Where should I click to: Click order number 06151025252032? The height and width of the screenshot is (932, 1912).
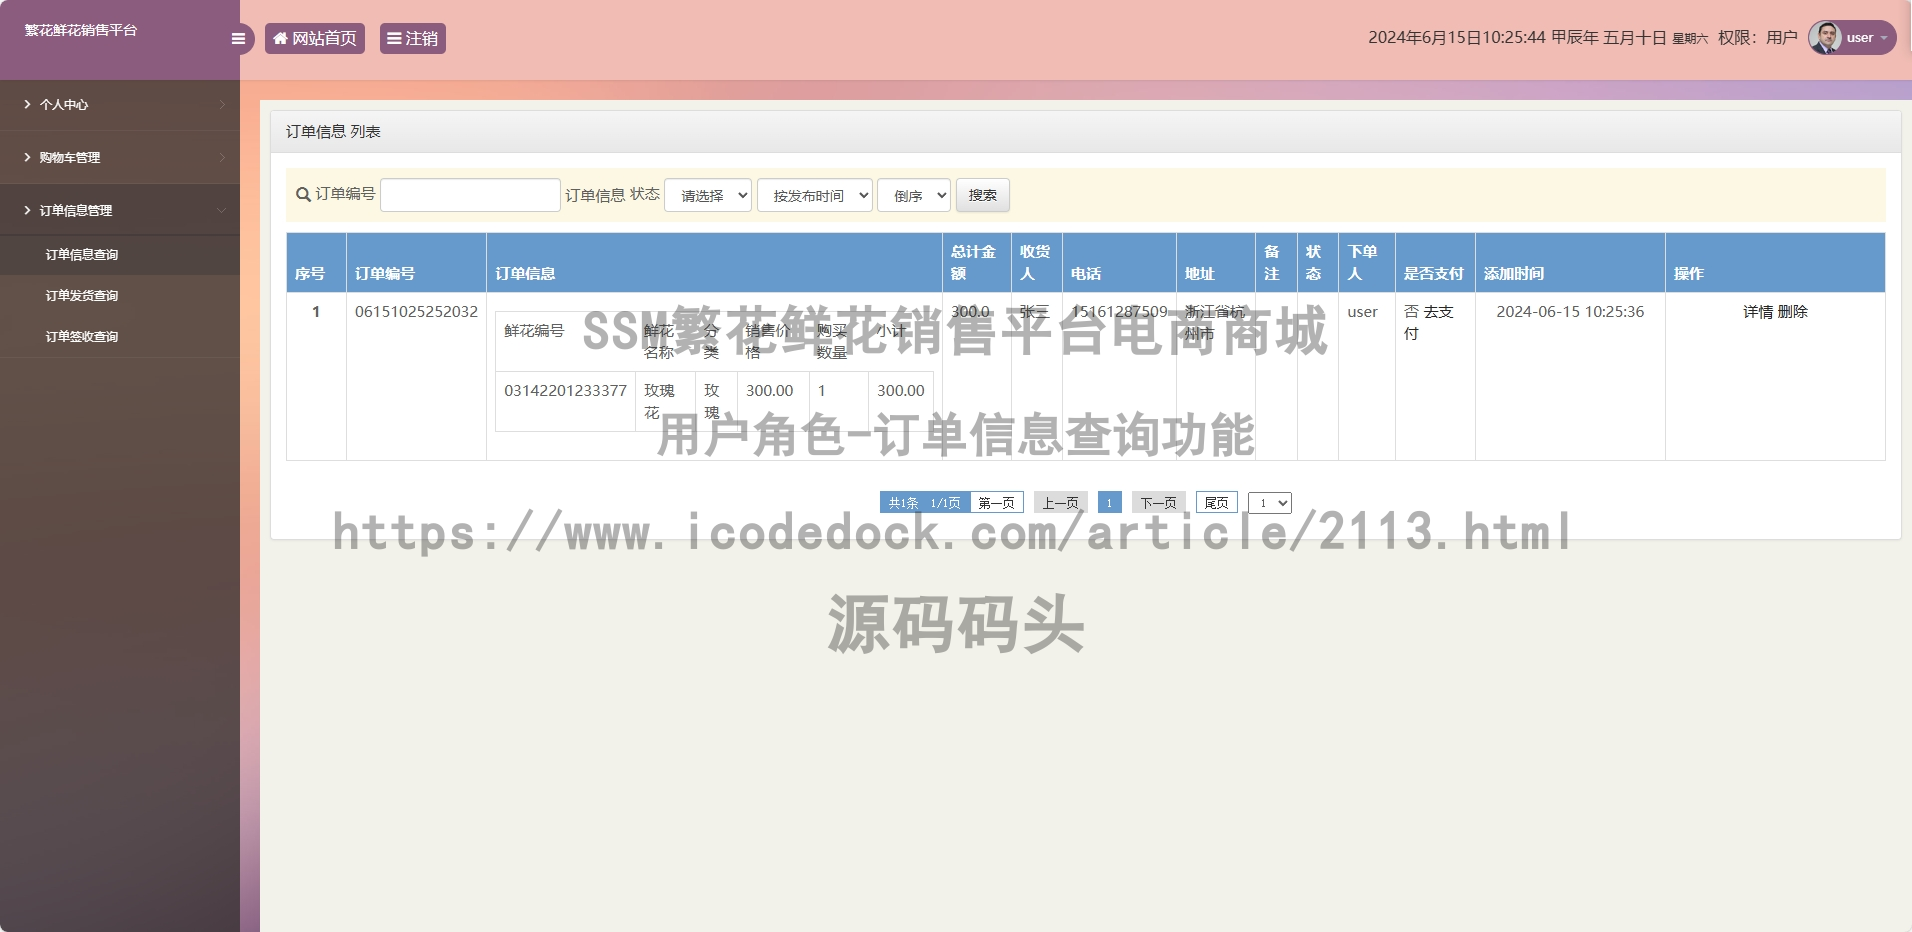pos(416,312)
